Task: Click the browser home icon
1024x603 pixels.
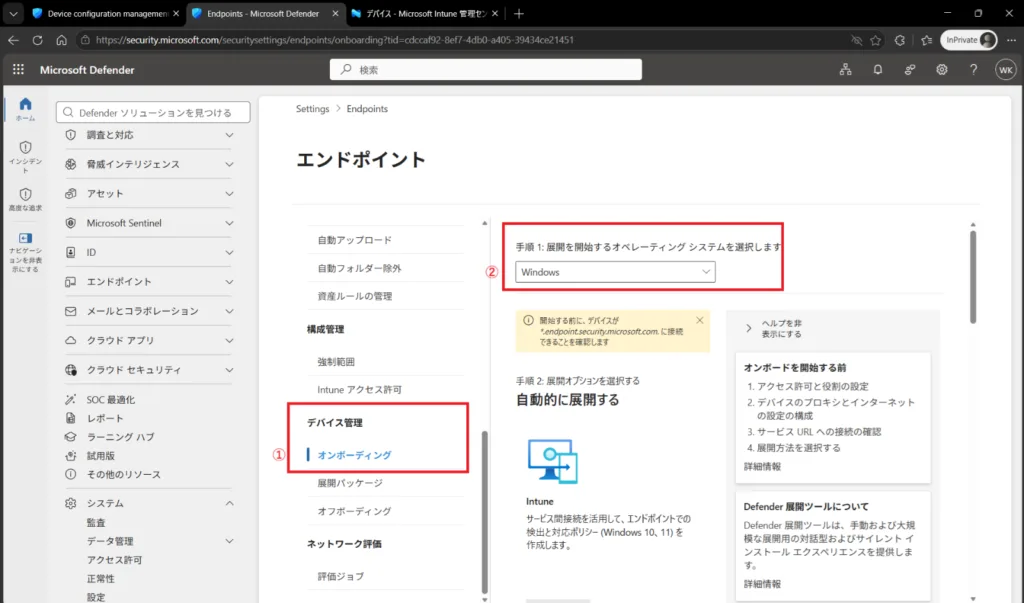Action: pos(61,40)
